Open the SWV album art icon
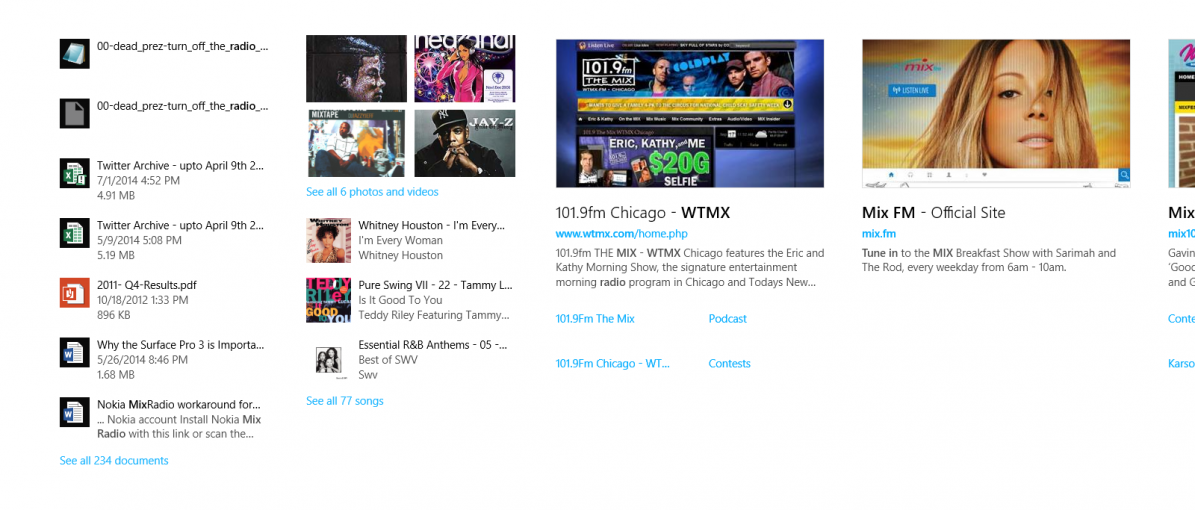Screen dimensions: 1195x510 coord(328,360)
